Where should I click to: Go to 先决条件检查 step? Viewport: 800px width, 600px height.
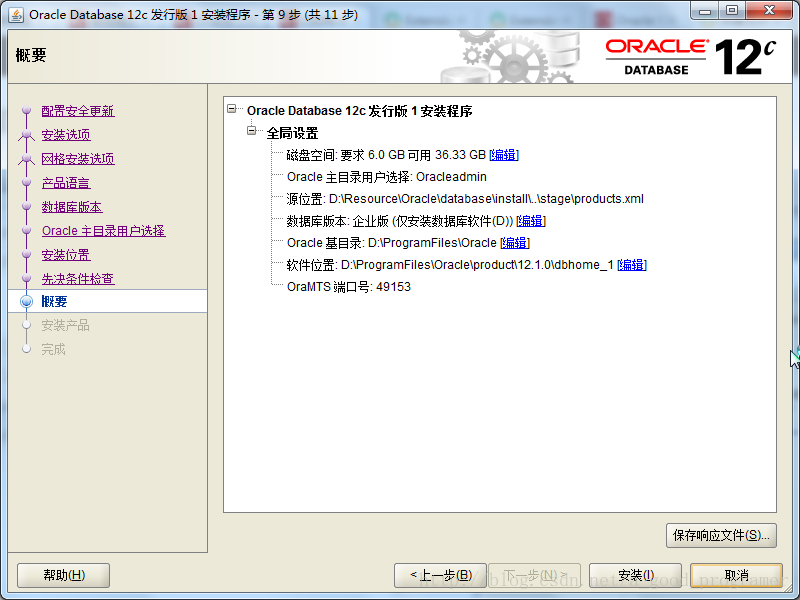click(x=78, y=279)
